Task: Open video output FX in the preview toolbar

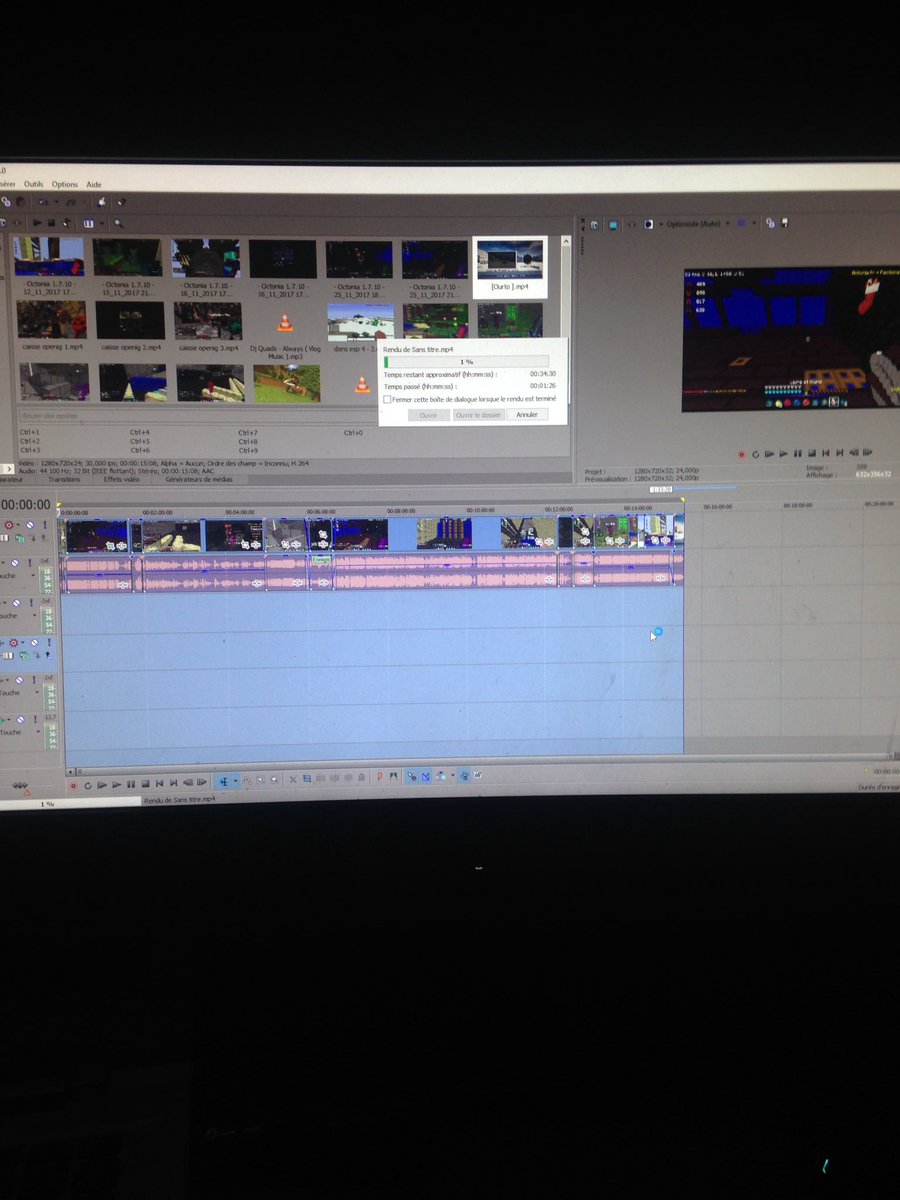Action: pyautogui.click(x=633, y=224)
